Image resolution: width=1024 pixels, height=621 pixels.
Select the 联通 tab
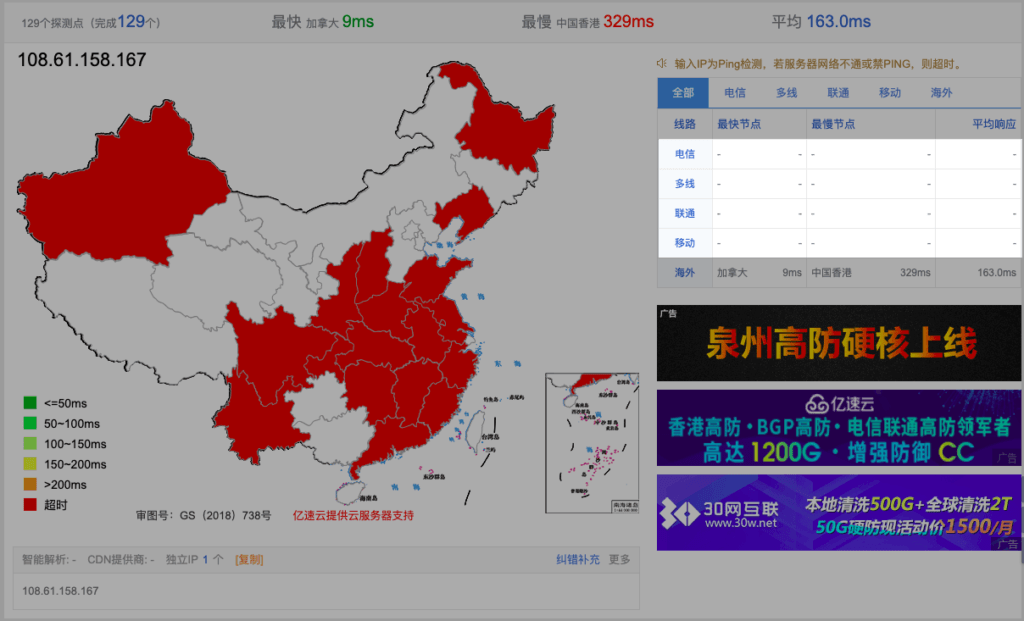(838, 93)
